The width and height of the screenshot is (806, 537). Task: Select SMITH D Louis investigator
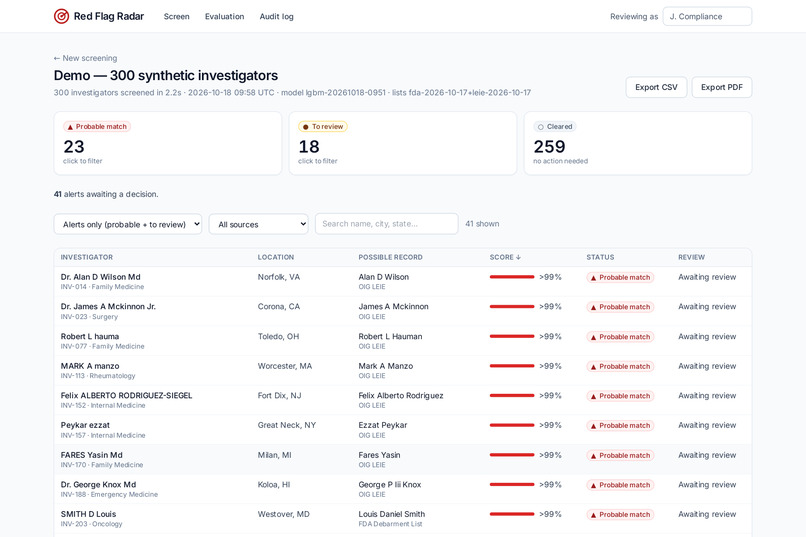pos(88,514)
